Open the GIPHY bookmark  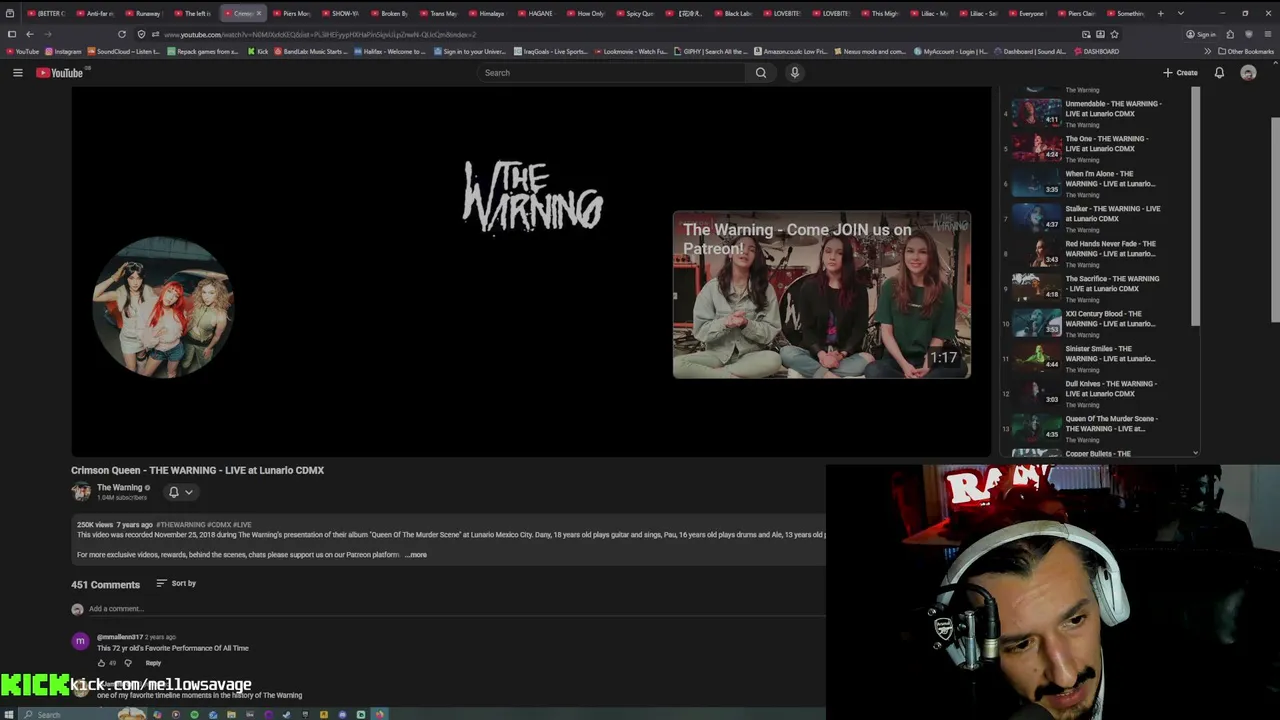tap(711, 51)
